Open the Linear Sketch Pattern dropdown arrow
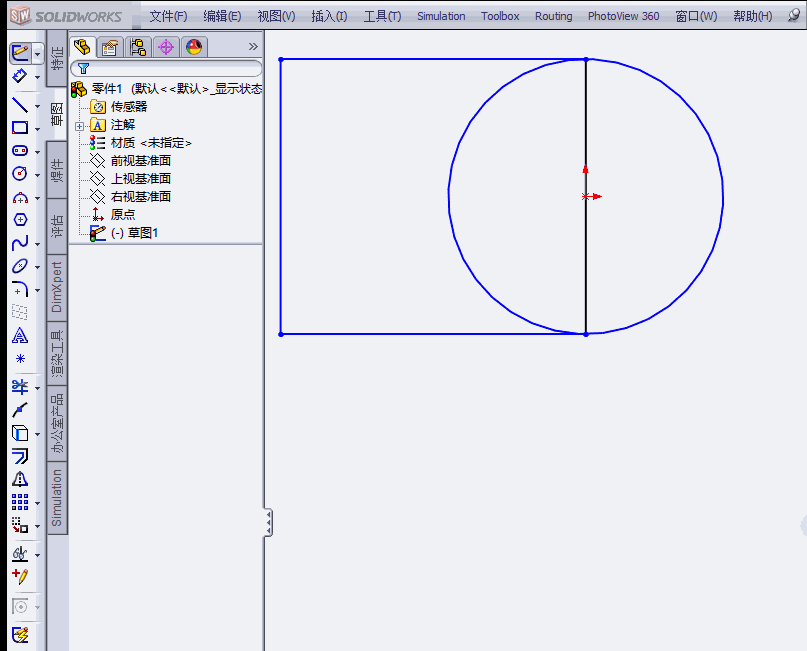Viewport: 807px width, 651px height. pos(38,503)
